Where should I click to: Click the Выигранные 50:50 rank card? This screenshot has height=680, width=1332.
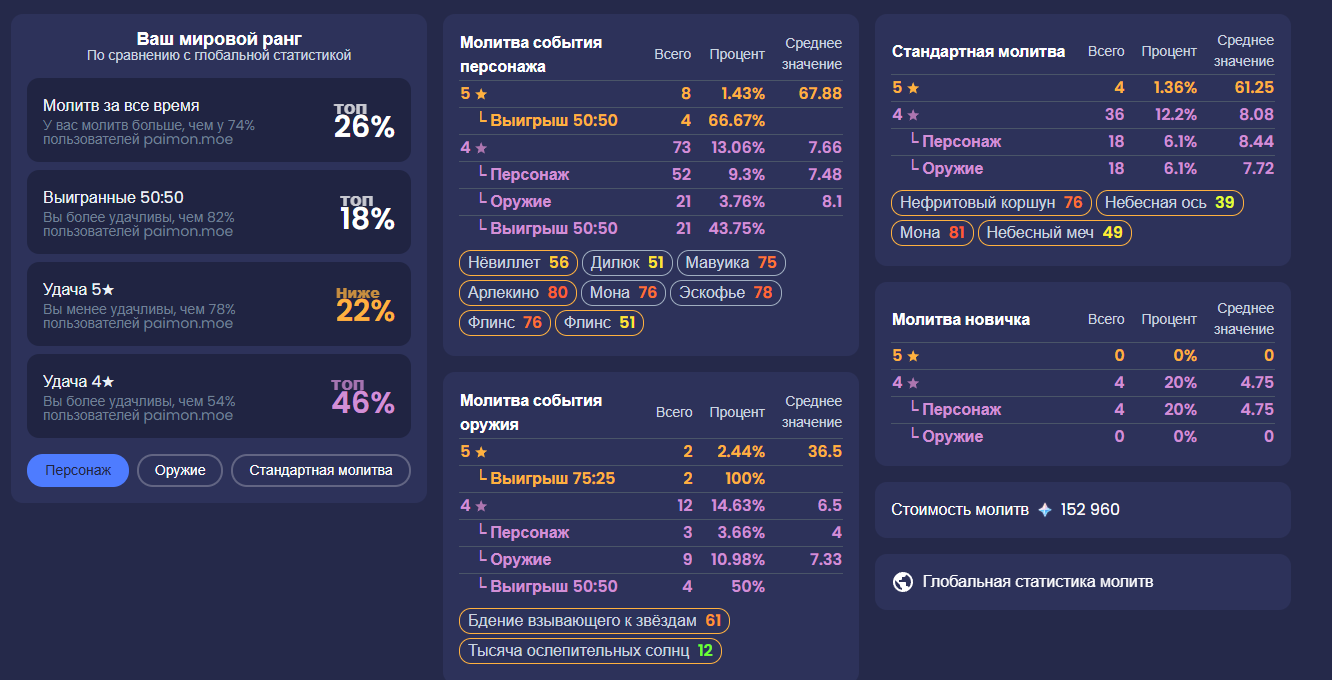tap(219, 212)
